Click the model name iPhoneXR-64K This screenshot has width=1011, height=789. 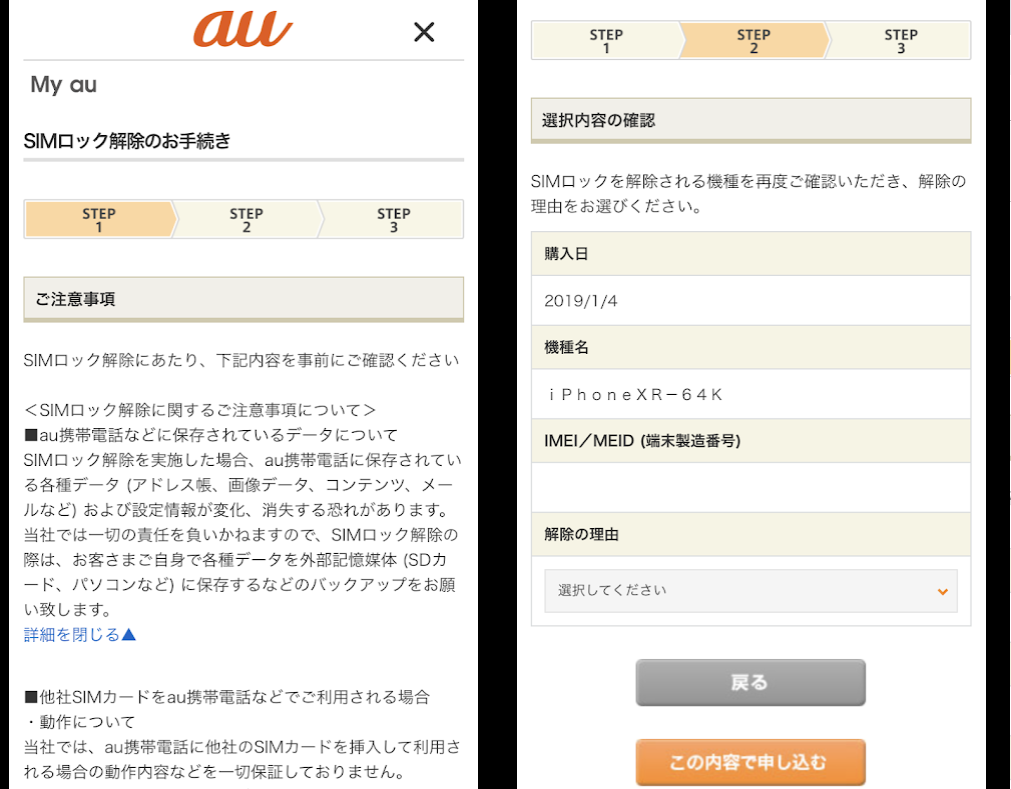pyautogui.click(x=635, y=394)
